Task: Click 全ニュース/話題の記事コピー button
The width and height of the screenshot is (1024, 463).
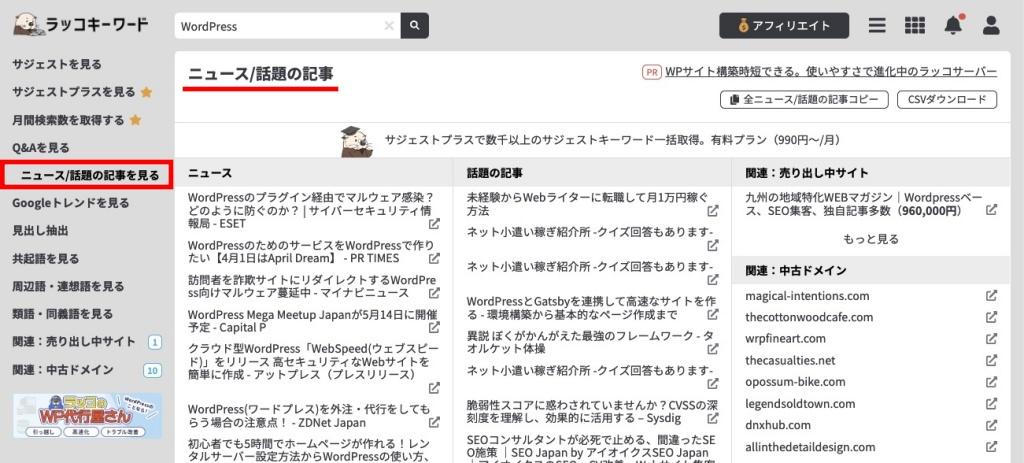Action: coord(804,100)
